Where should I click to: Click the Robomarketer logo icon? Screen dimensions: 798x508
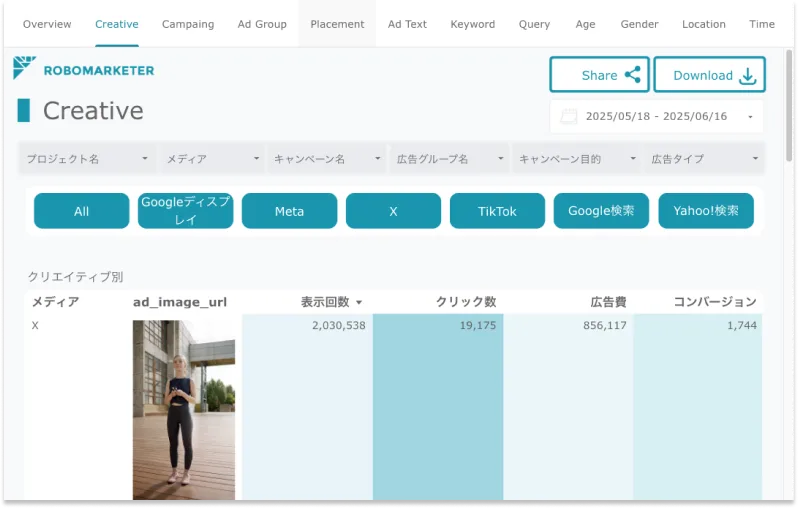pos(25,69)
